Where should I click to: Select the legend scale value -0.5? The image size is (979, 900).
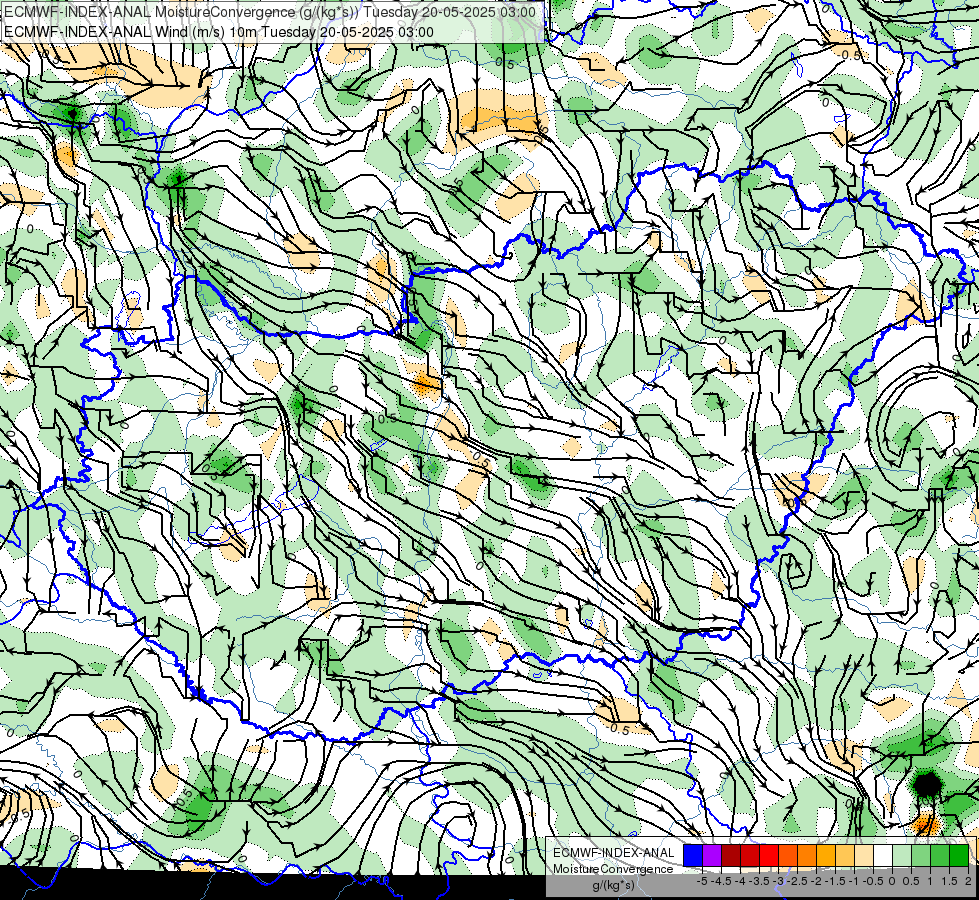pyautogui.click(x=873, y=881)
